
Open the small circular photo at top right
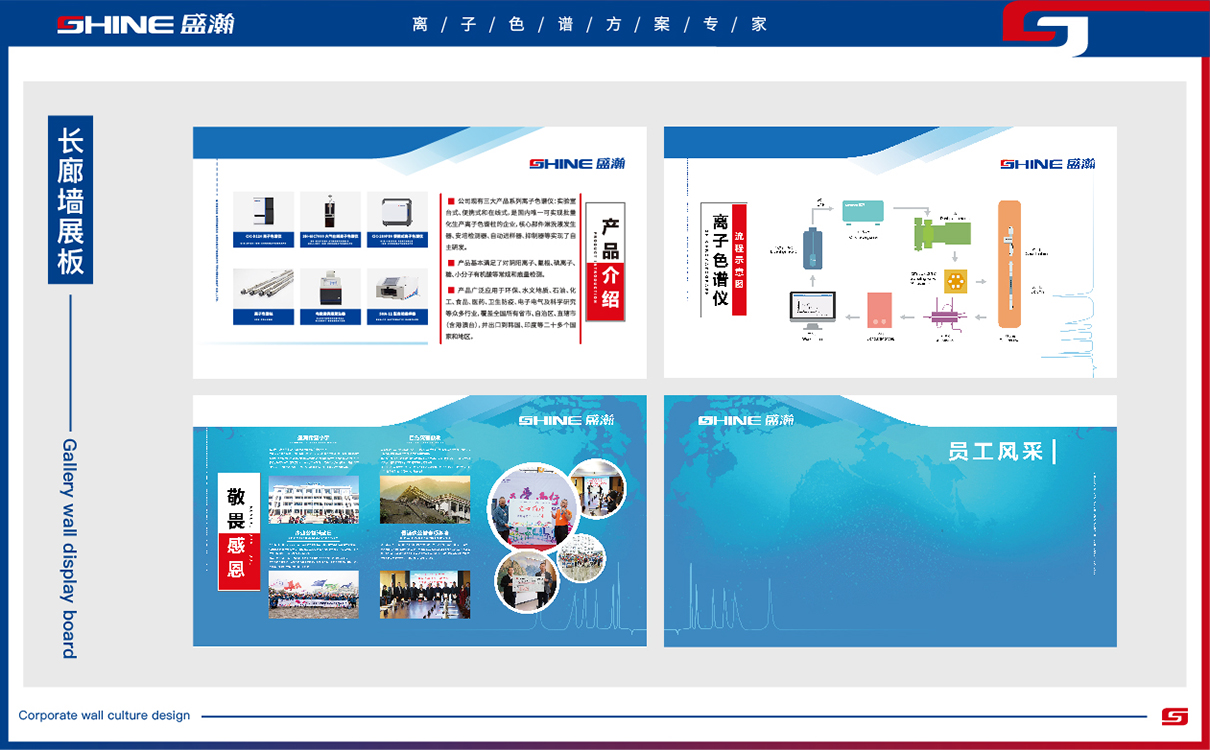(597, 489)
